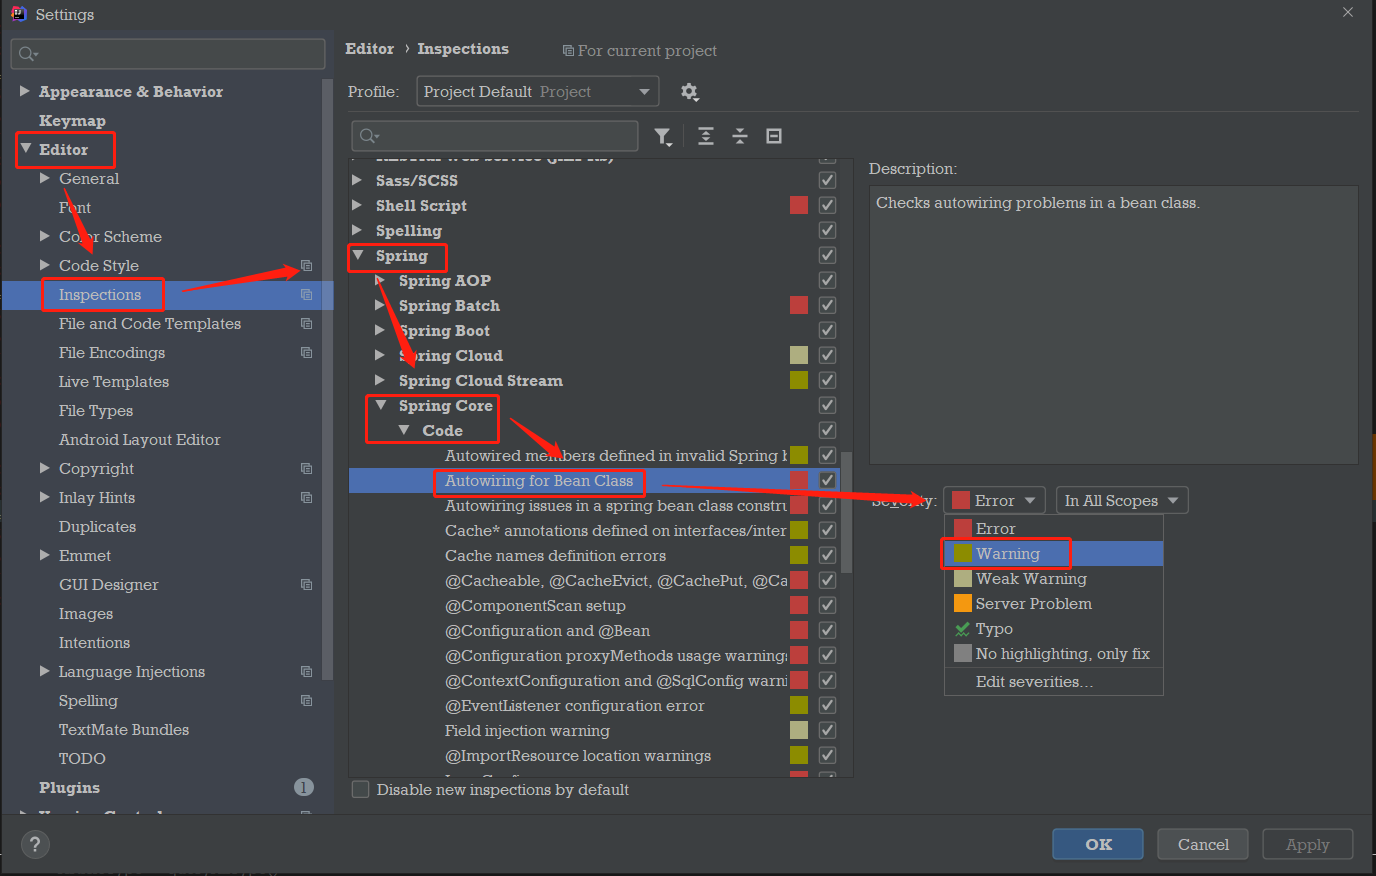Screen dimensions: 1376x876
Task: Toggle the Shell Script inspections checkbox
Action: point(827,205)
